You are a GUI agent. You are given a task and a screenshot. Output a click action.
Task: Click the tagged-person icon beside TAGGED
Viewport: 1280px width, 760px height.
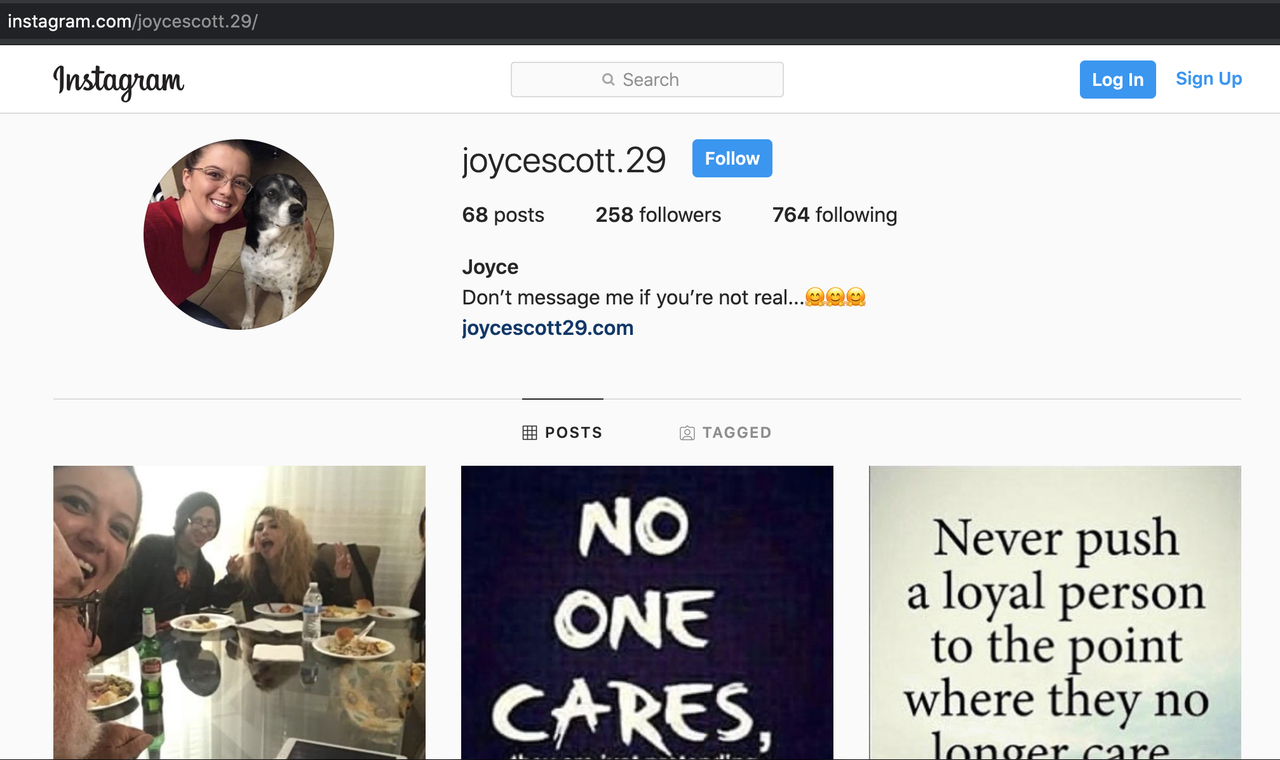pyautogui.click(x=687, y=433)
